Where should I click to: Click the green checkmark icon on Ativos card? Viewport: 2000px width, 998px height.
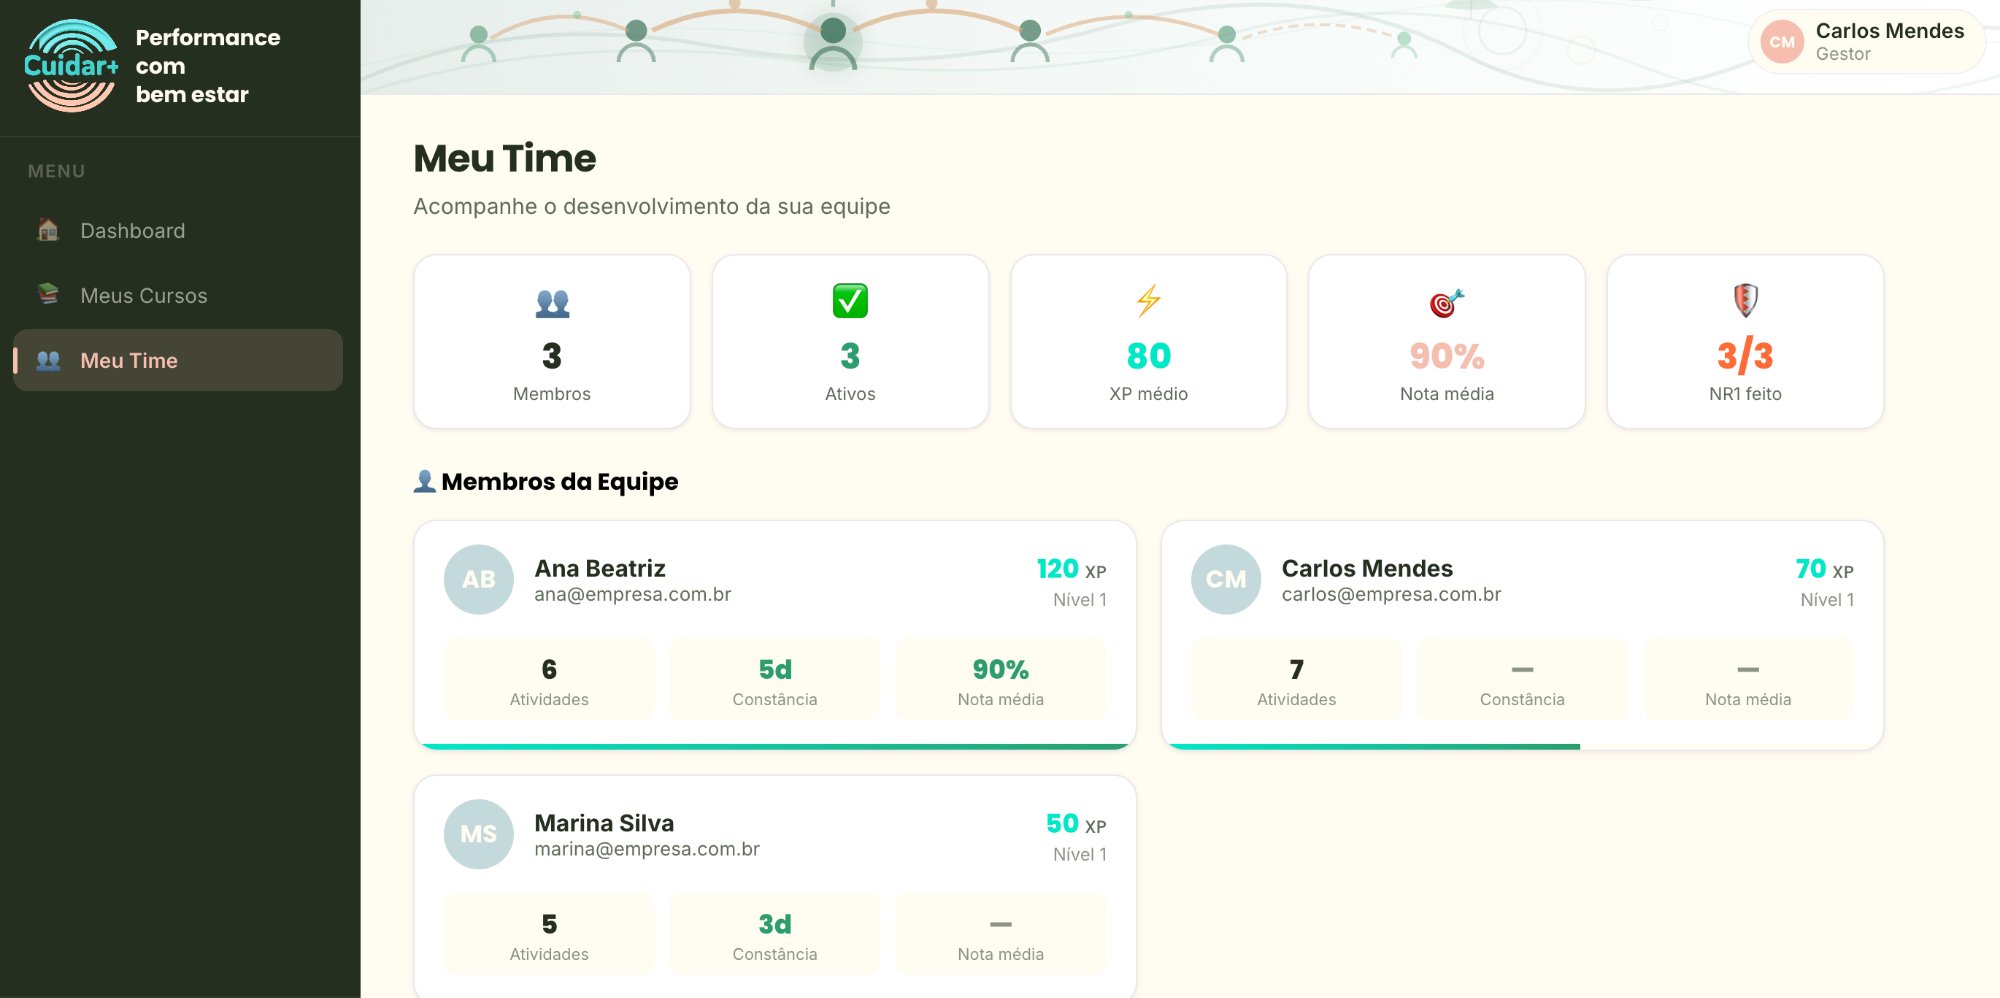pyautogui.click(x=850, y=301)
